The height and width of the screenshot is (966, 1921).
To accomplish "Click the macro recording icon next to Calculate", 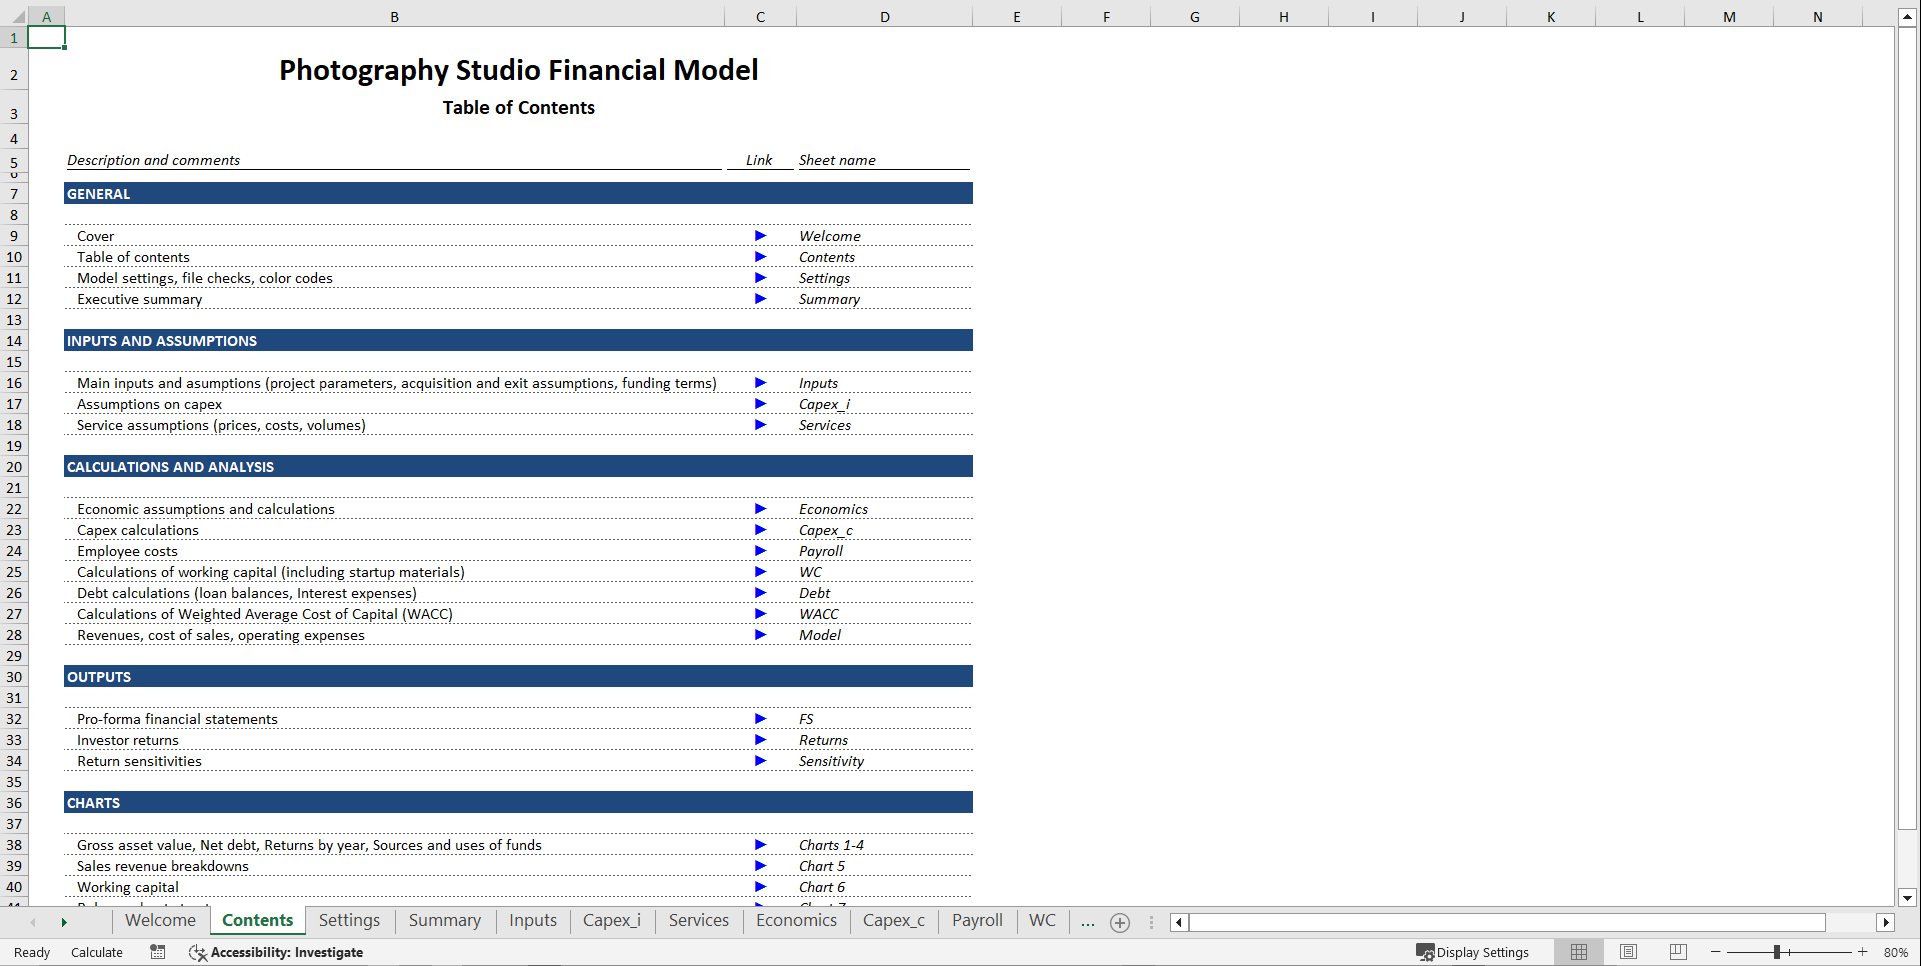I will coord(157,952).
